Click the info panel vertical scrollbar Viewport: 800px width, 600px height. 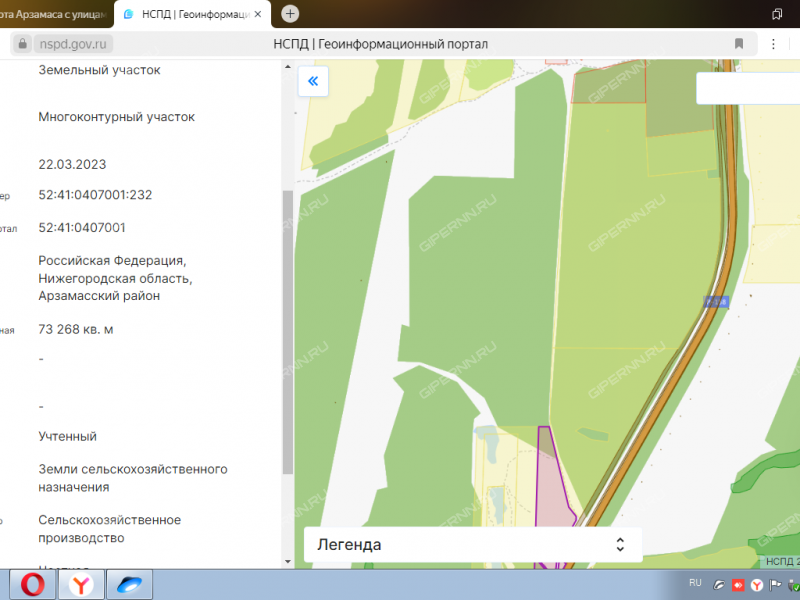(288, 330)
